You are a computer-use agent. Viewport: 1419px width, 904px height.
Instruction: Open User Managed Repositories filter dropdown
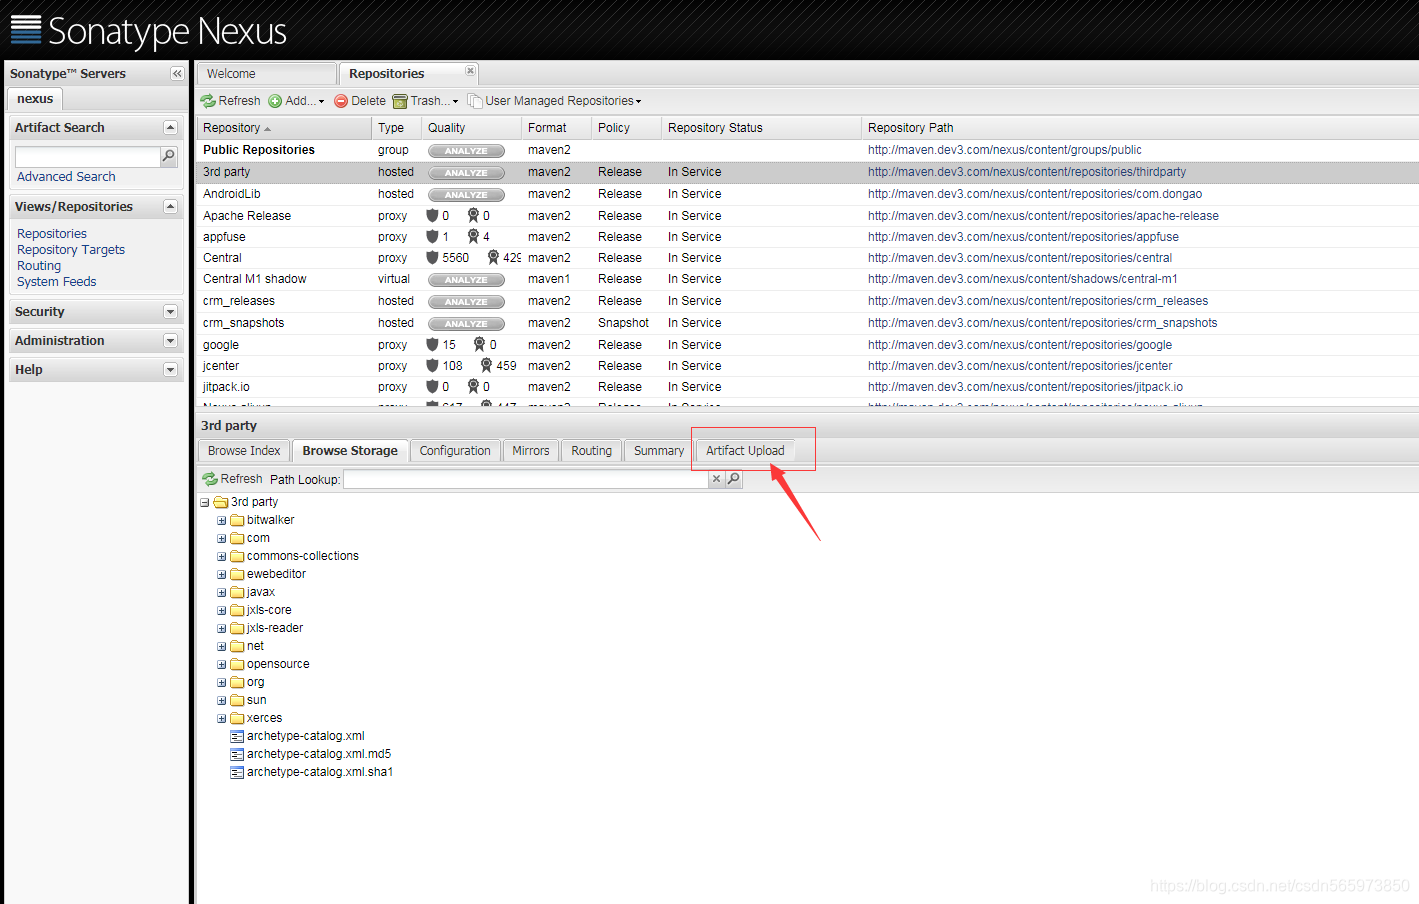click(555, 101)
